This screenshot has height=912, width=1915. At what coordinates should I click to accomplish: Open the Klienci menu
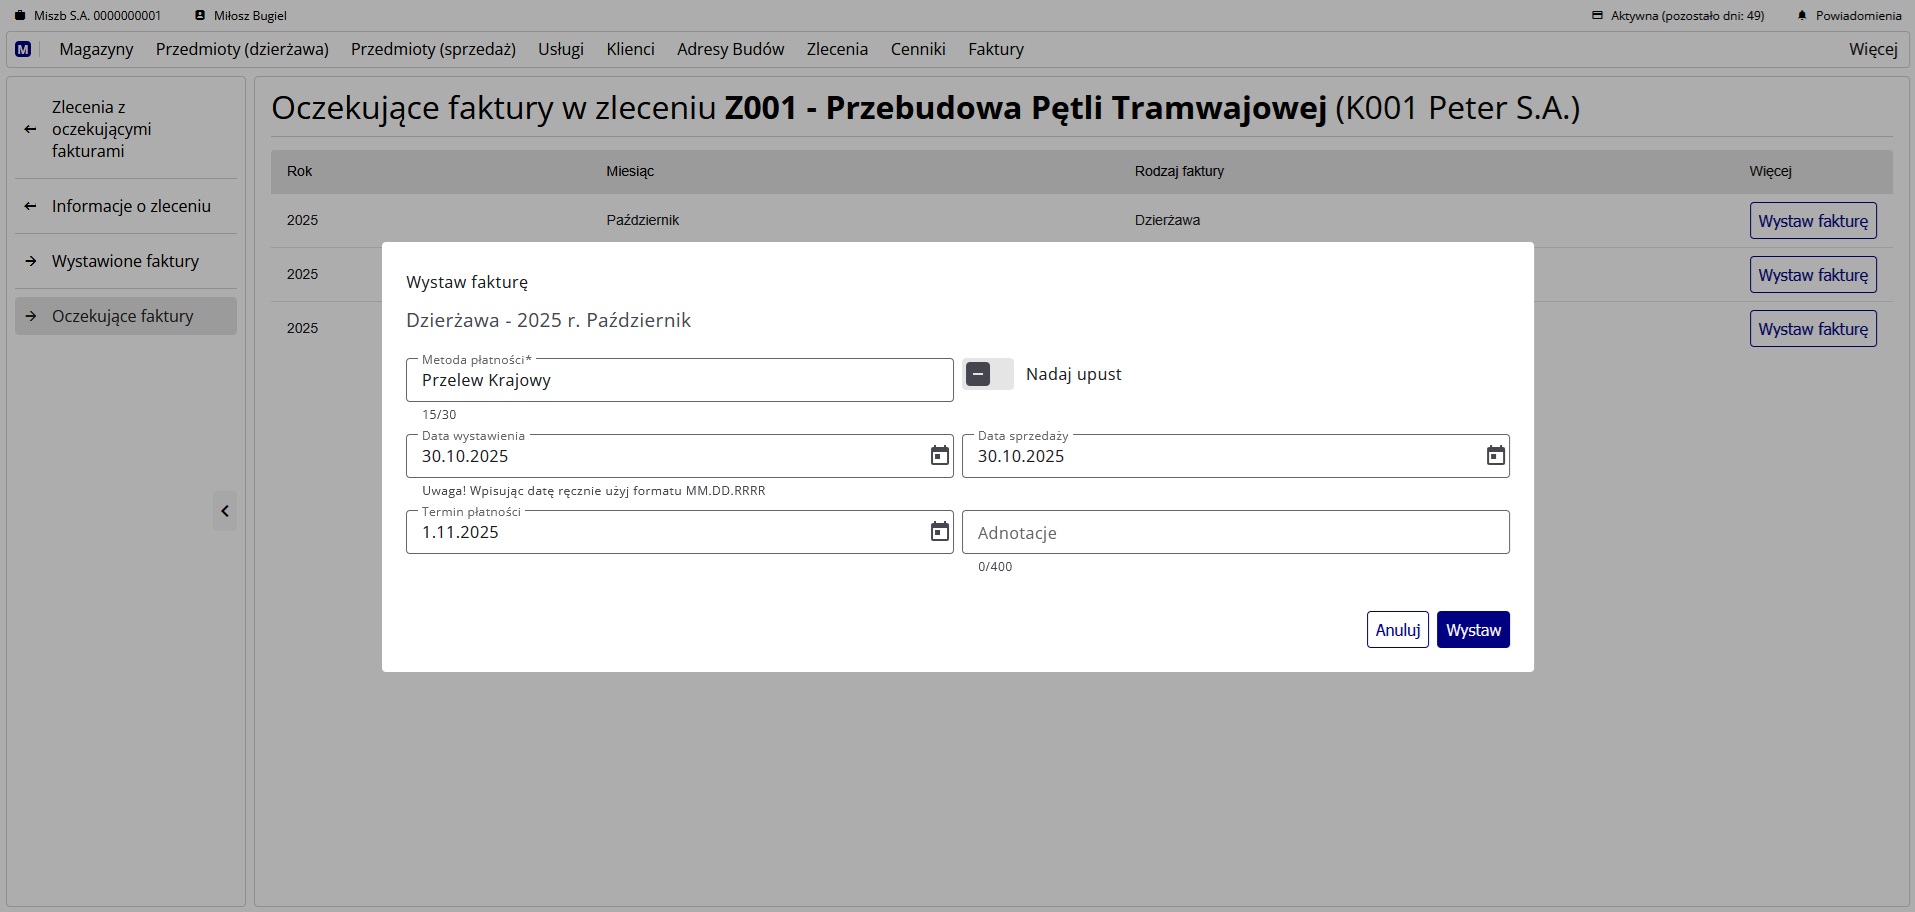629,49
